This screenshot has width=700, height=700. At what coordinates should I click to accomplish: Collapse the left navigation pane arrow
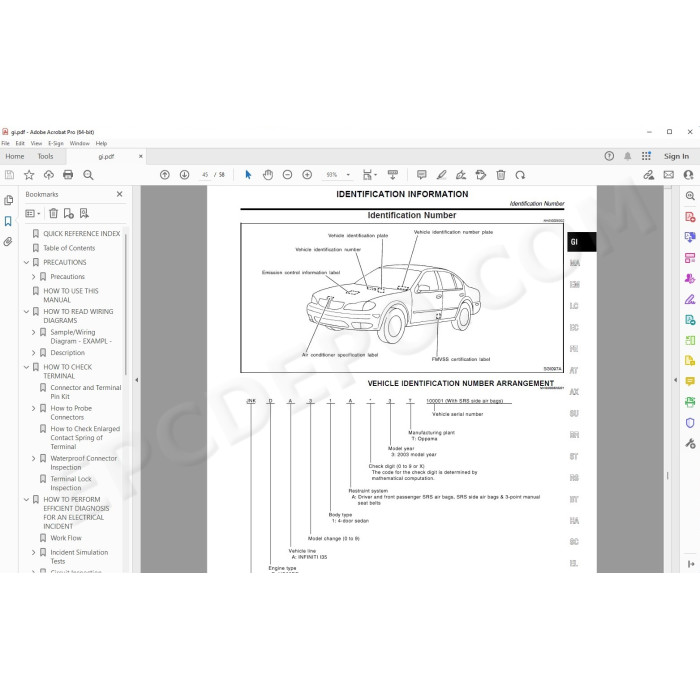[137, 380]
